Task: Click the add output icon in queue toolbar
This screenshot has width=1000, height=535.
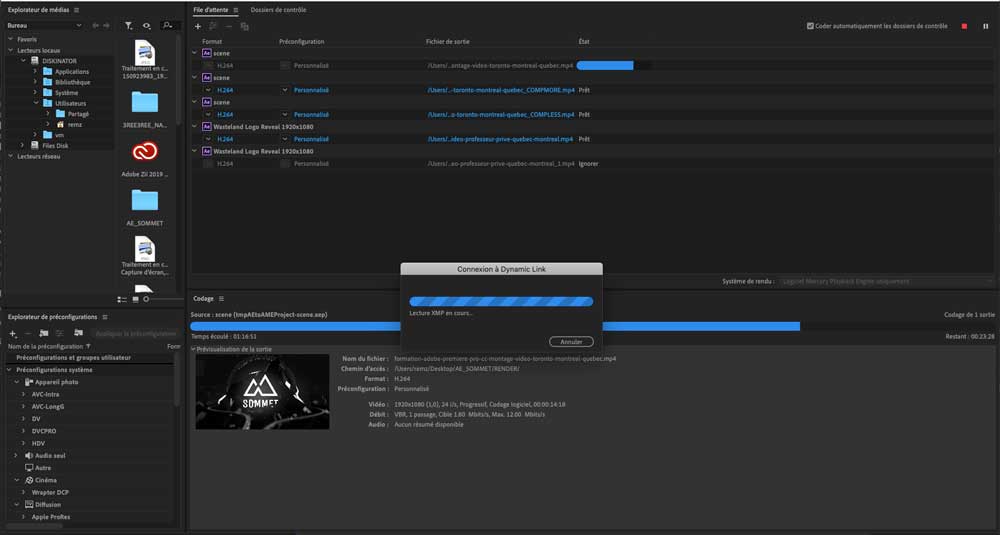Action: [213, 26]
